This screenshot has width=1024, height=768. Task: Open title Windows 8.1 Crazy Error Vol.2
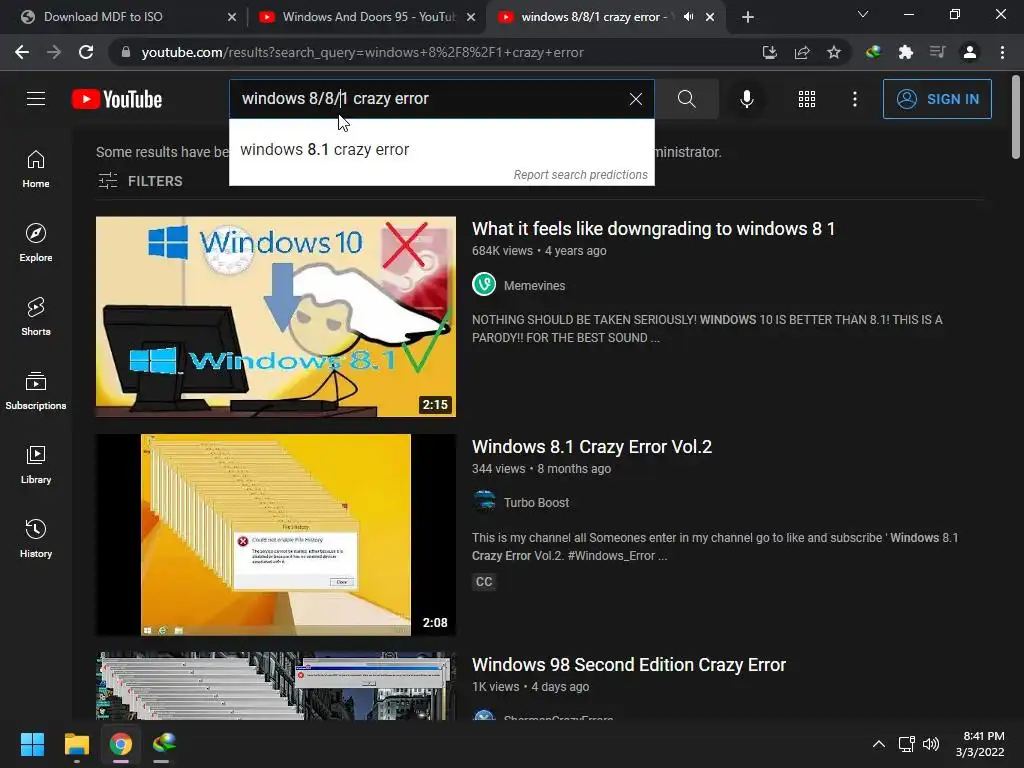(x=592, y=447)
